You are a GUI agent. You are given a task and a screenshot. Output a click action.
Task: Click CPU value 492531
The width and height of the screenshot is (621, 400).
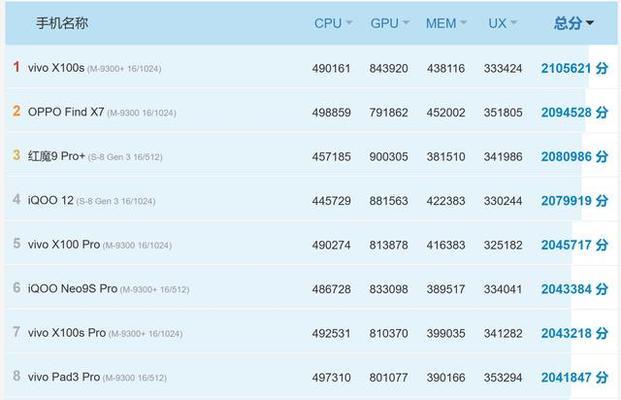click(x=331, y=333)
